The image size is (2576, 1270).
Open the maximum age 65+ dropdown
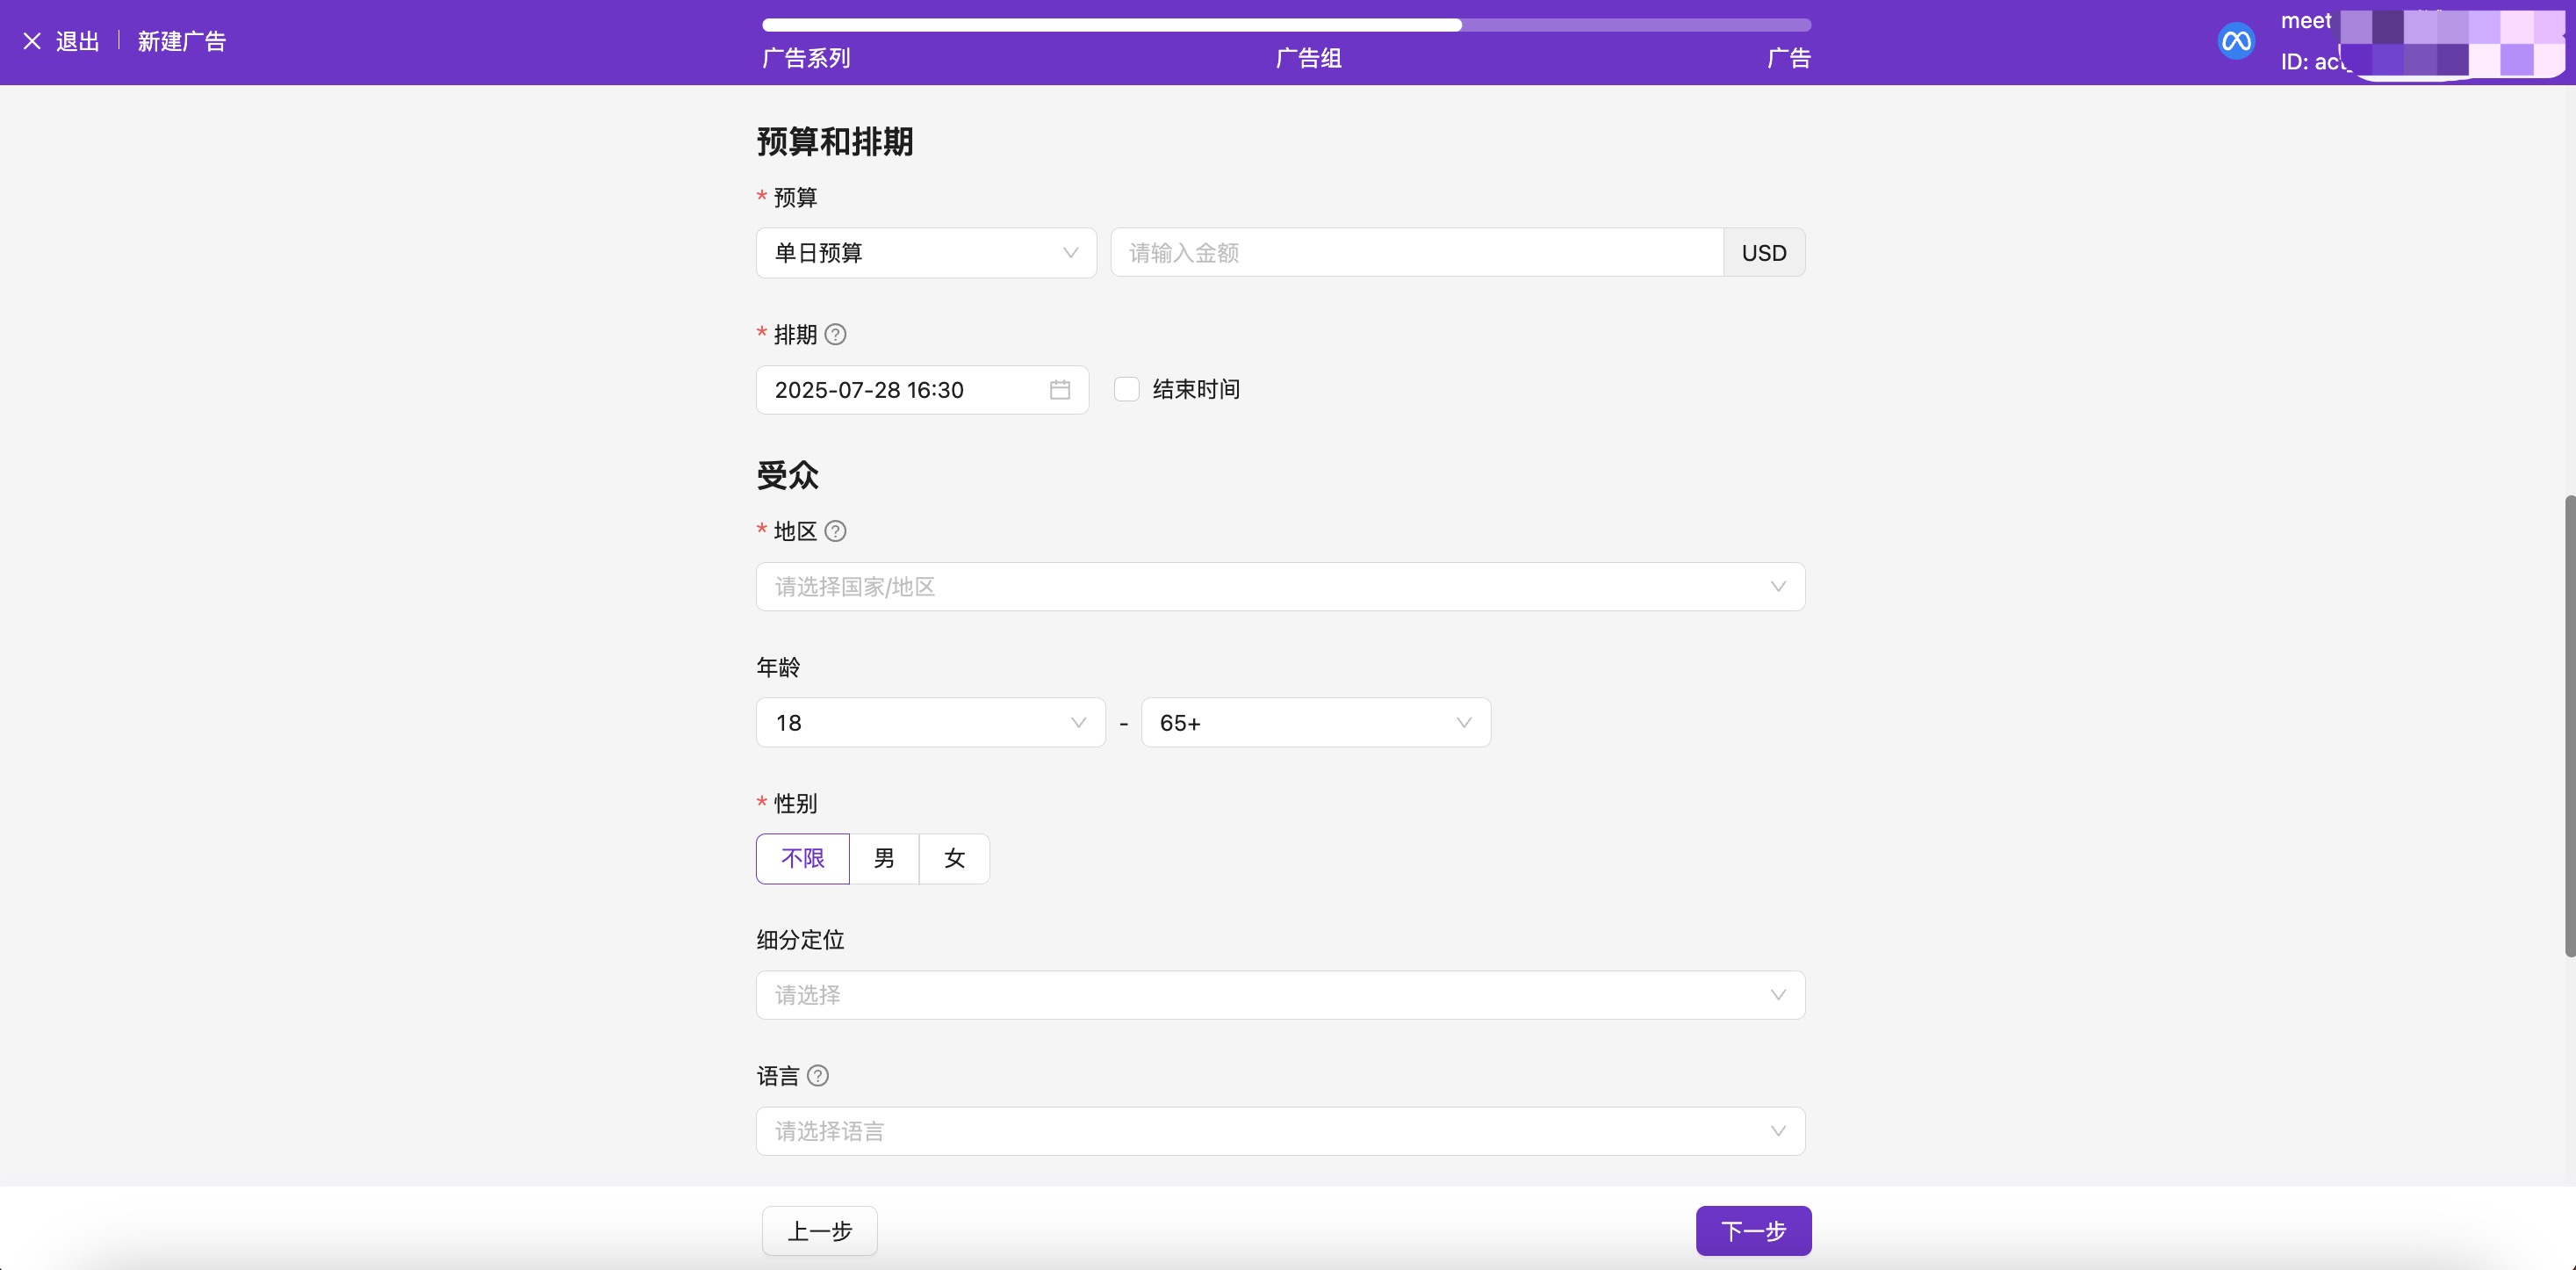(x=1316, y=723)
